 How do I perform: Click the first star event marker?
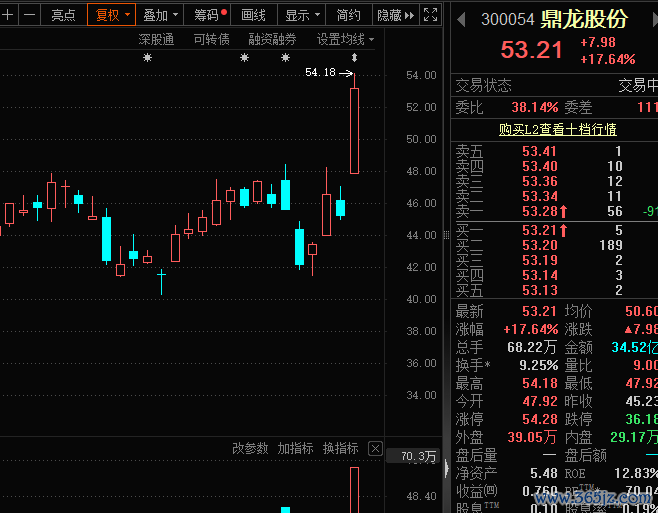(x=147, y=58)
